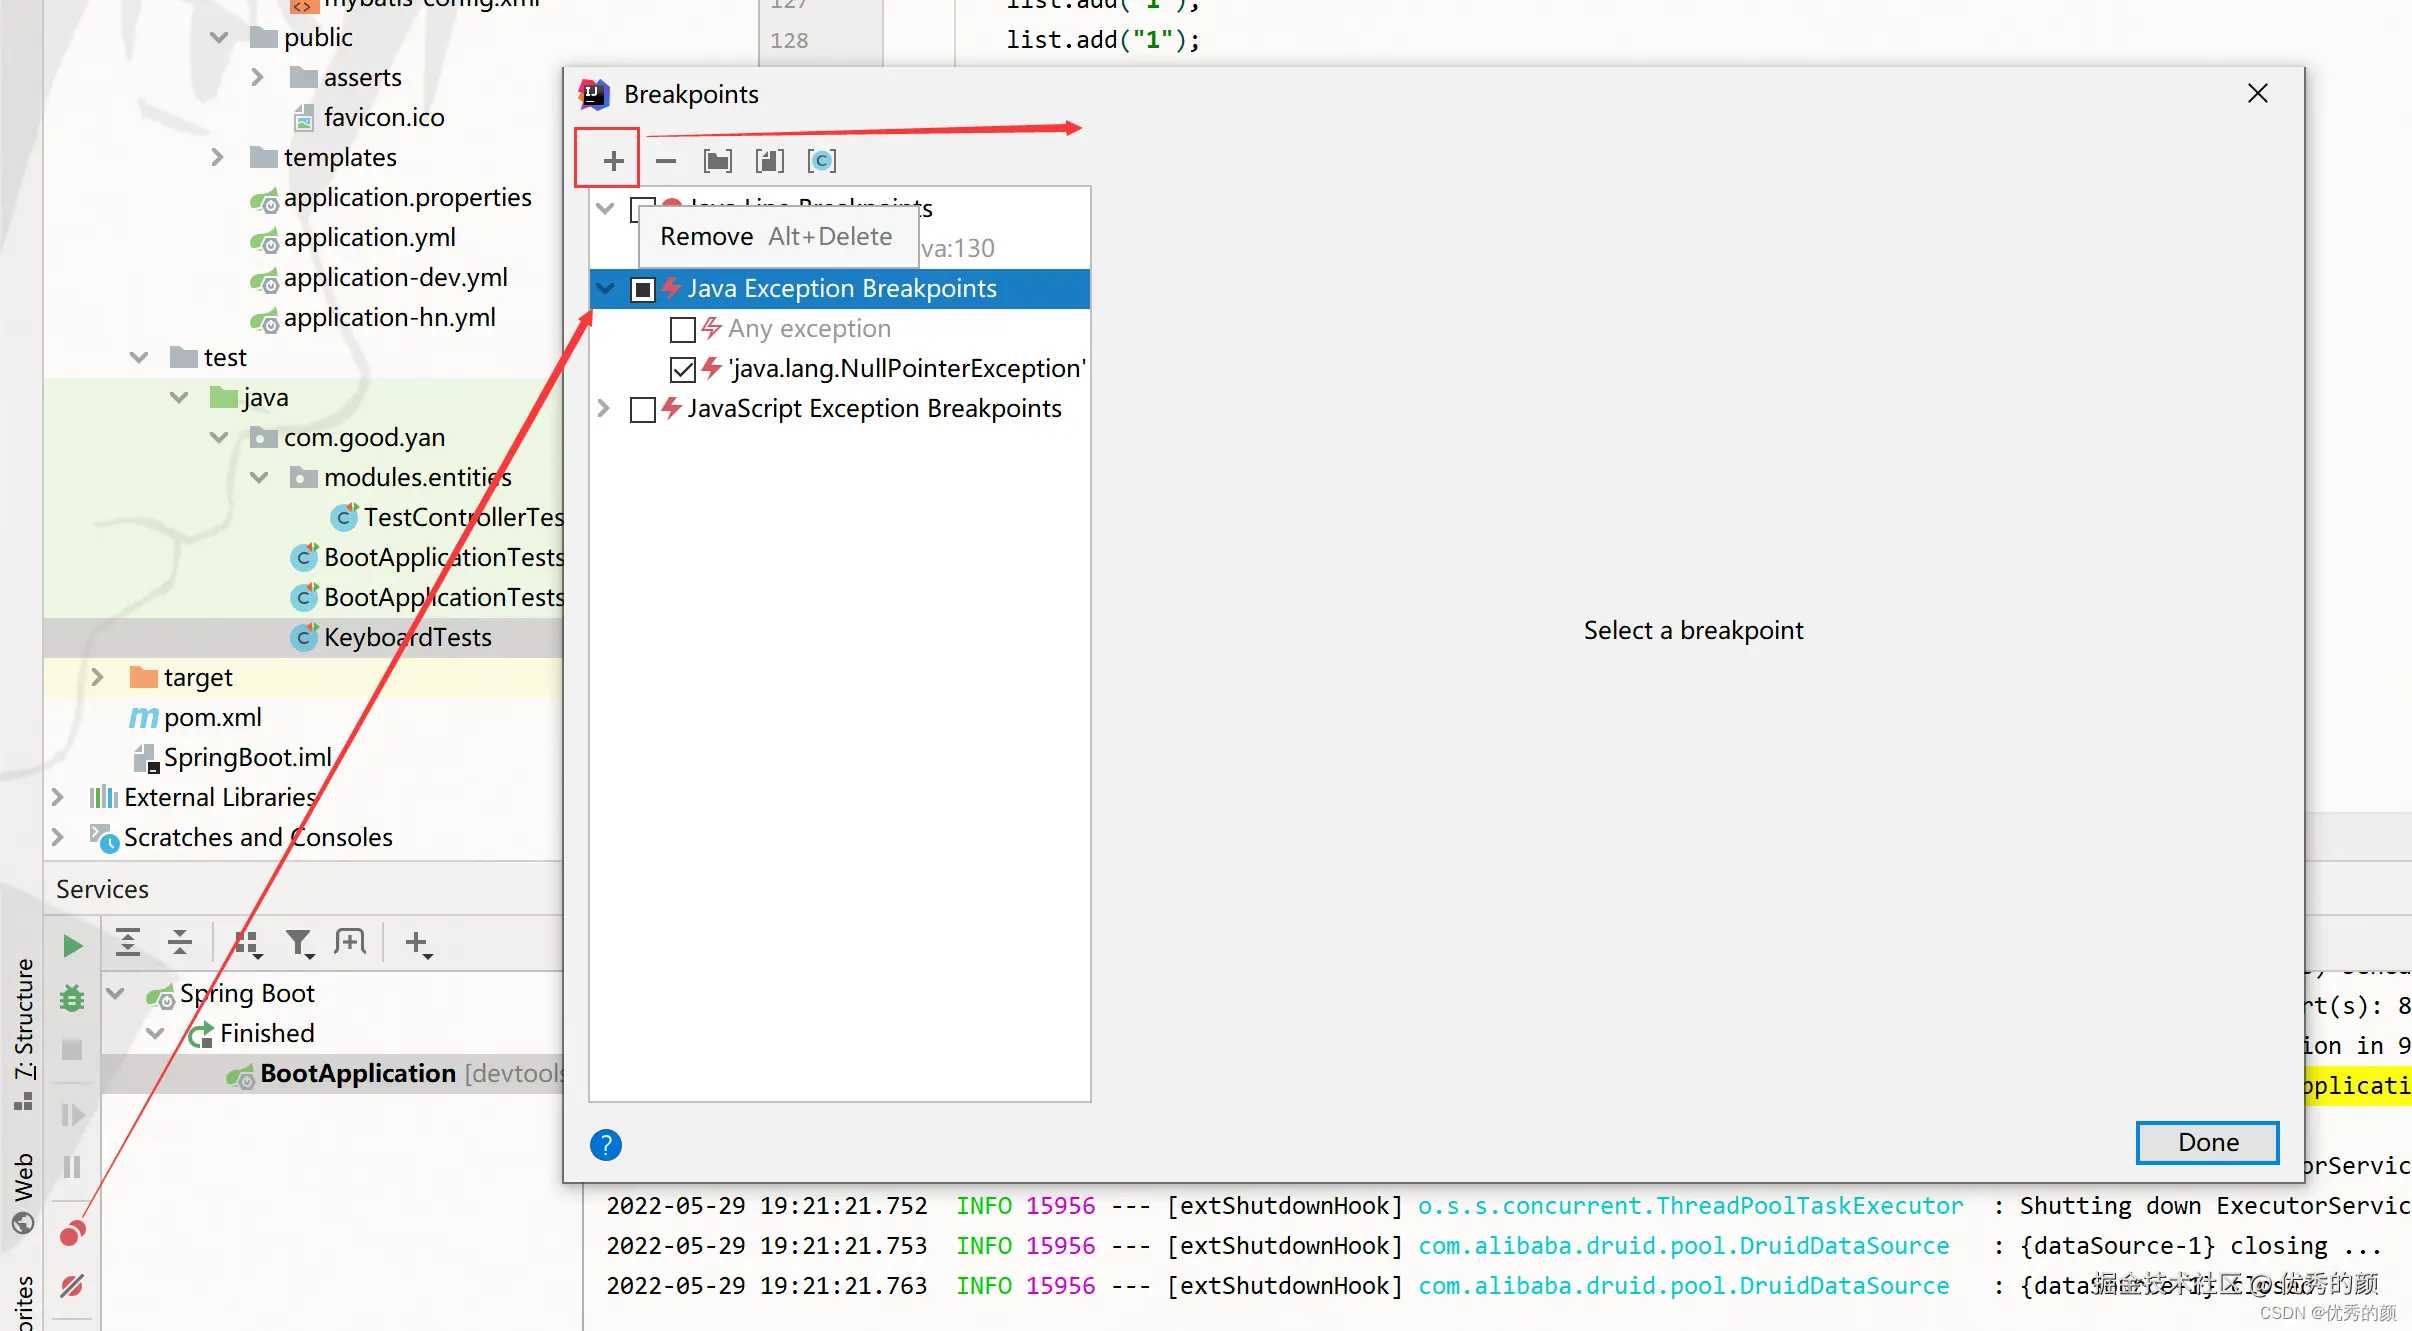Group breakpoints by class icon
The image size is (2412, 1331).
point(822,160)
